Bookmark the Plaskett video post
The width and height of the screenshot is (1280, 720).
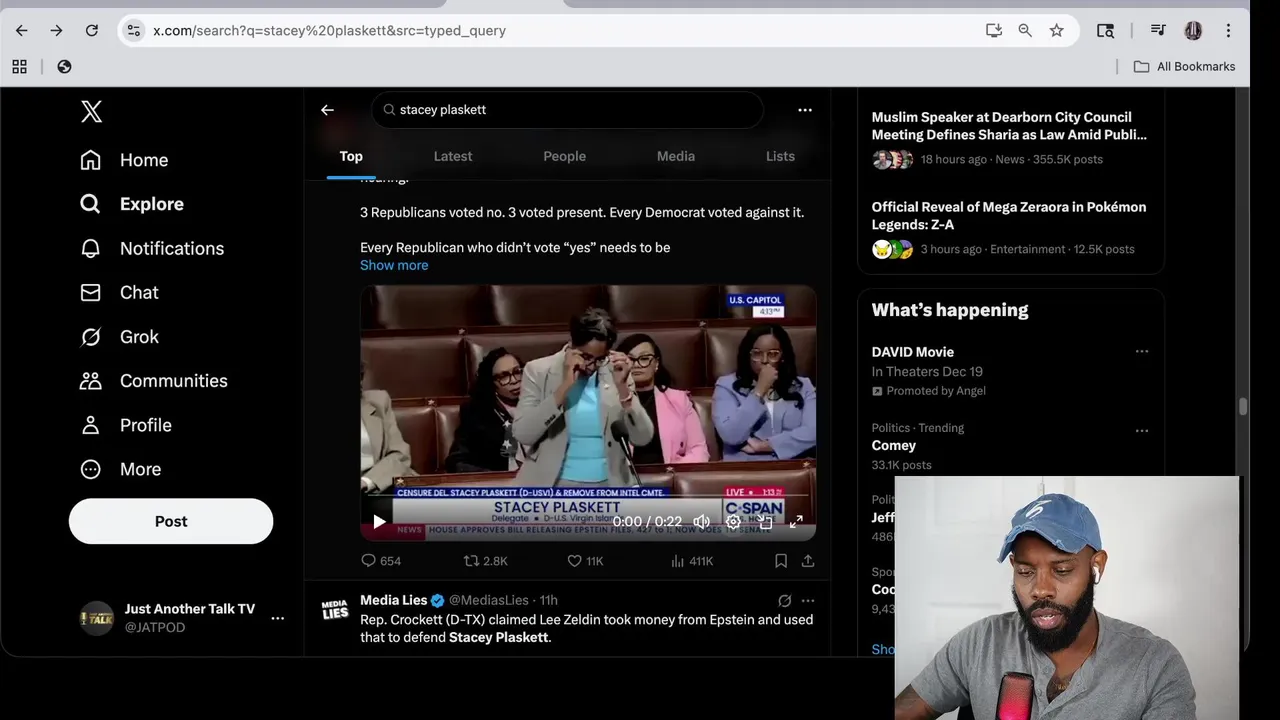781,561
